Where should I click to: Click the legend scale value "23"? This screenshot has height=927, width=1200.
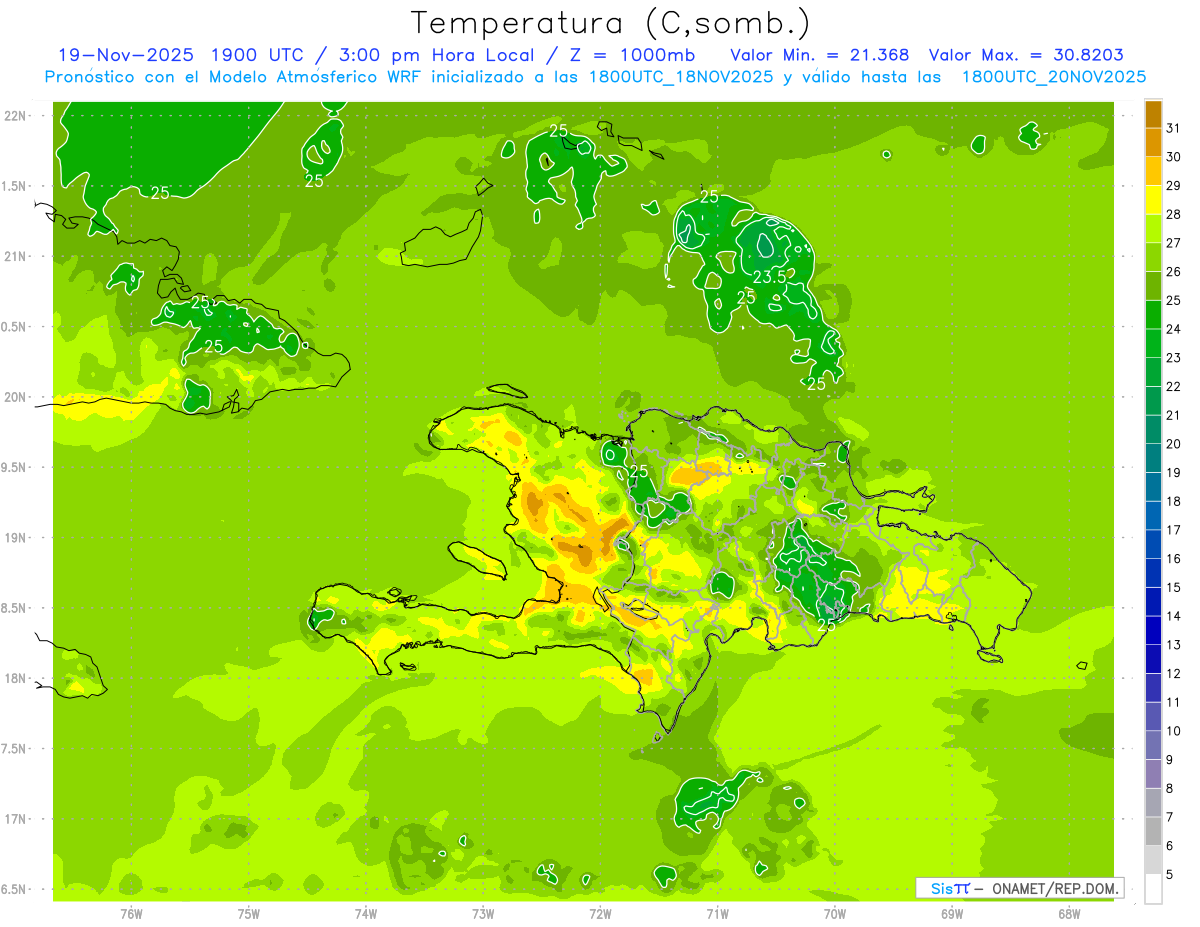1174,358
